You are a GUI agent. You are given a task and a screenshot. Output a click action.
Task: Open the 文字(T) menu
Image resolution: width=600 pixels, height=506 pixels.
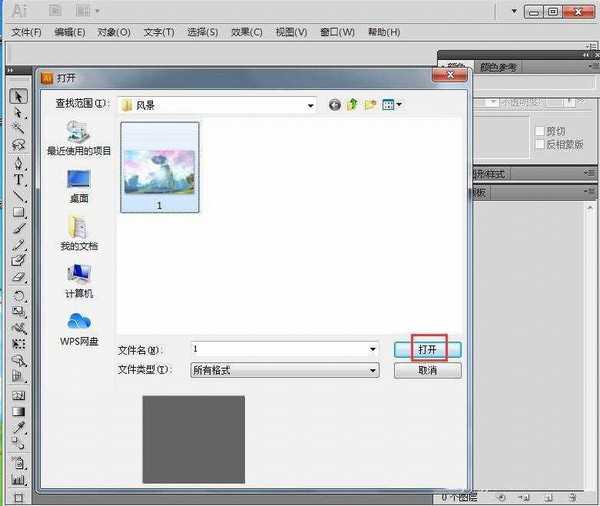click(159, 32)
